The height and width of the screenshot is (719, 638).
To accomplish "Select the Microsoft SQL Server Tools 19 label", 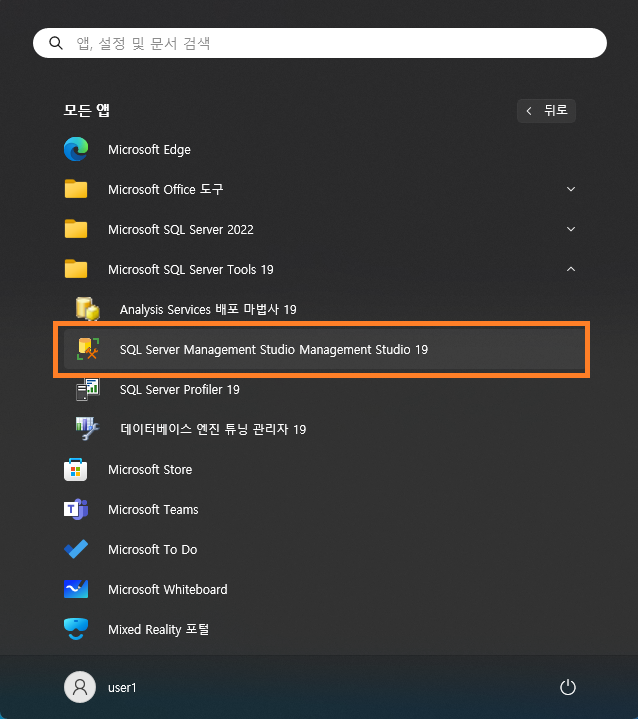I will point(191,269).
